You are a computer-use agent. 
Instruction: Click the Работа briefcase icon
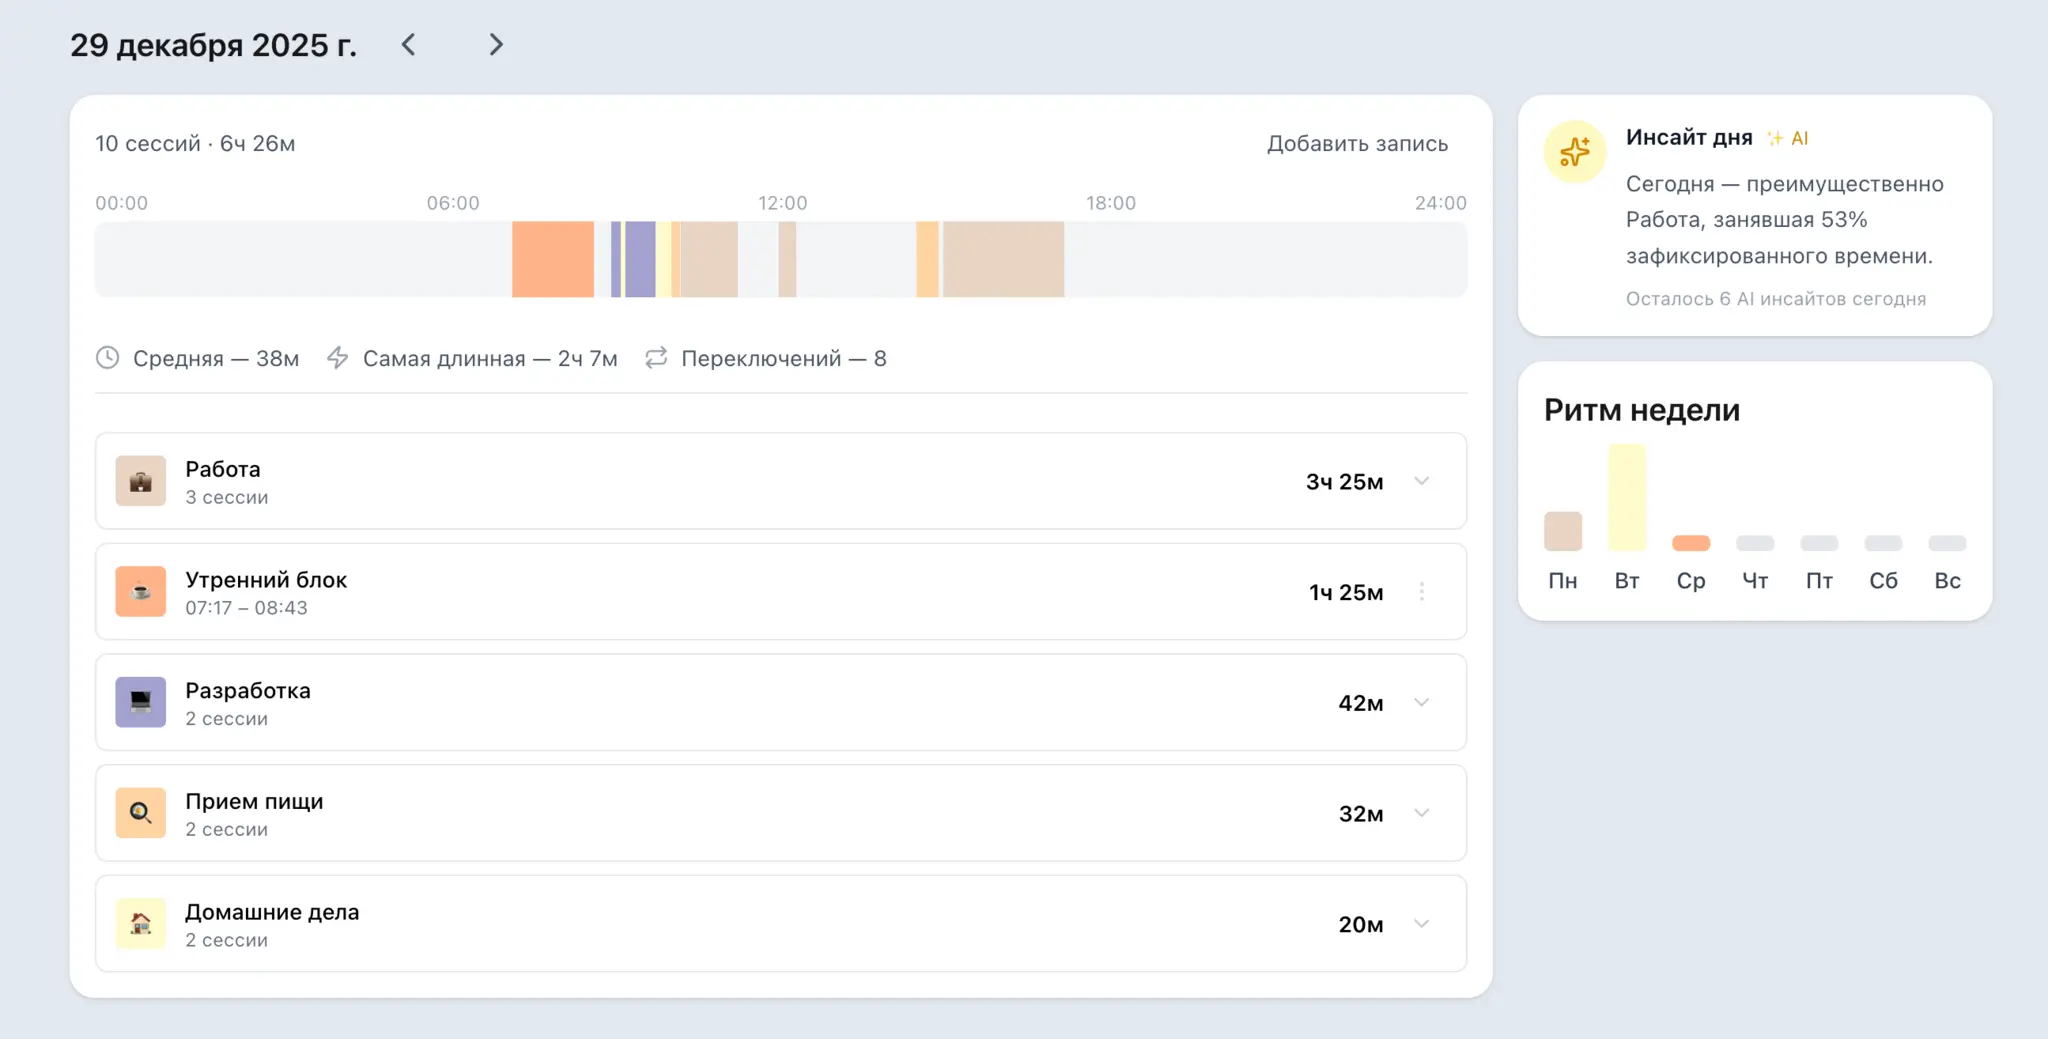coord(141,481)
